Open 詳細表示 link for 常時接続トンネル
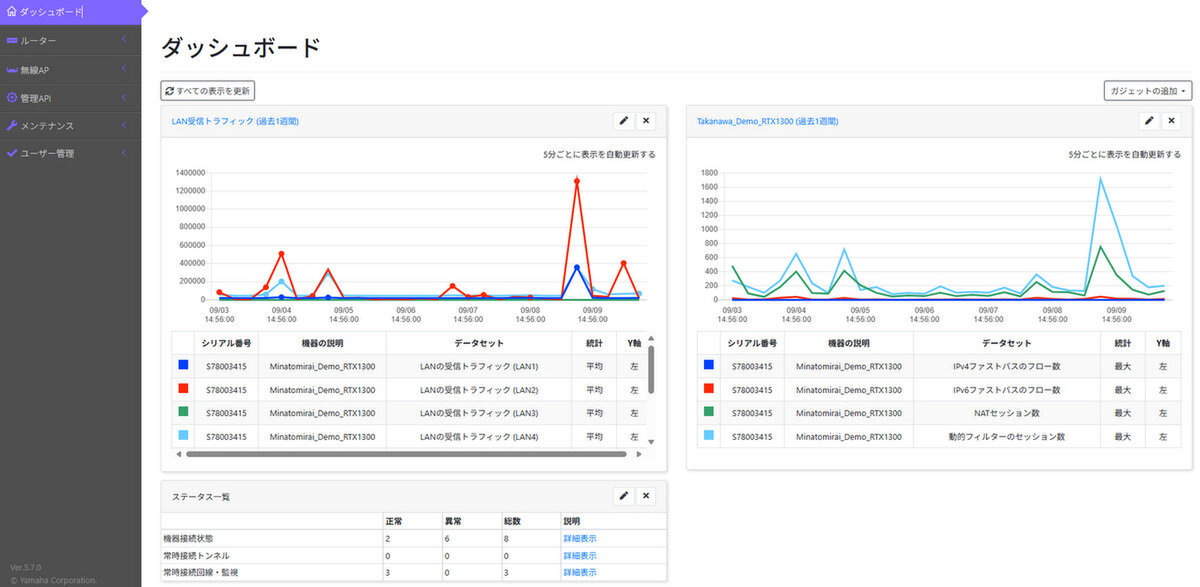This screenshot has width=1200, height=587. coord(580,555)
